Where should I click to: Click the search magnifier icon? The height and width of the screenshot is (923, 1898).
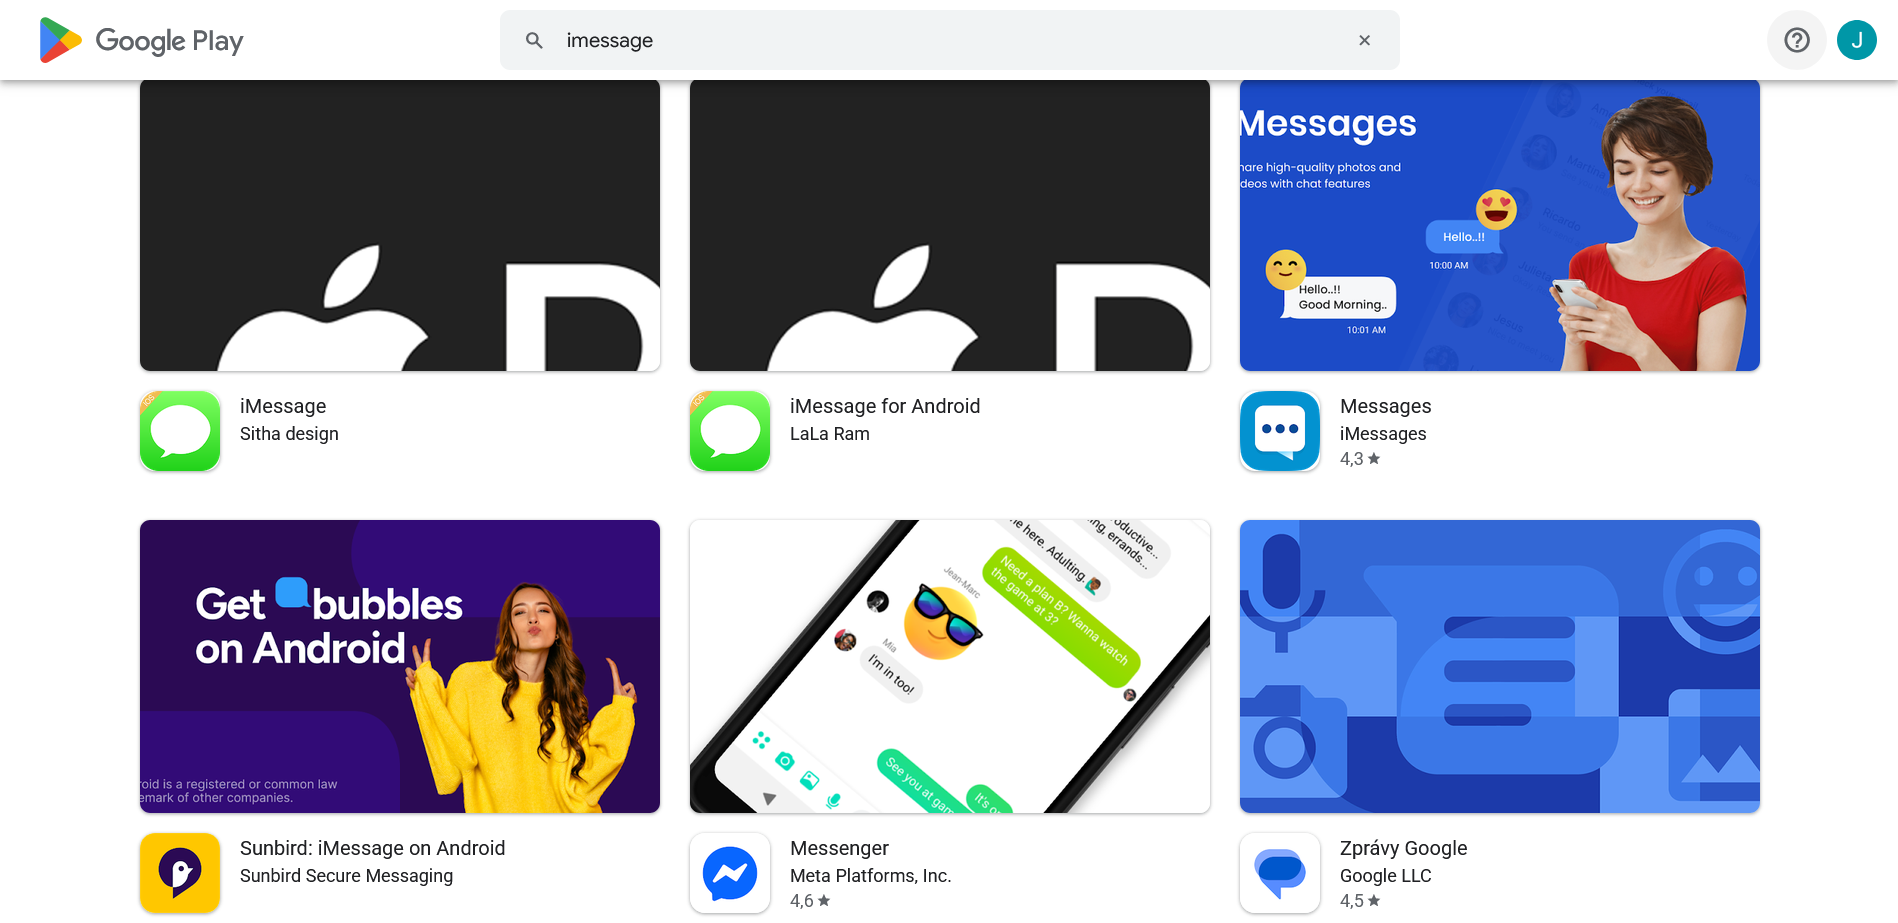[534, 40]
